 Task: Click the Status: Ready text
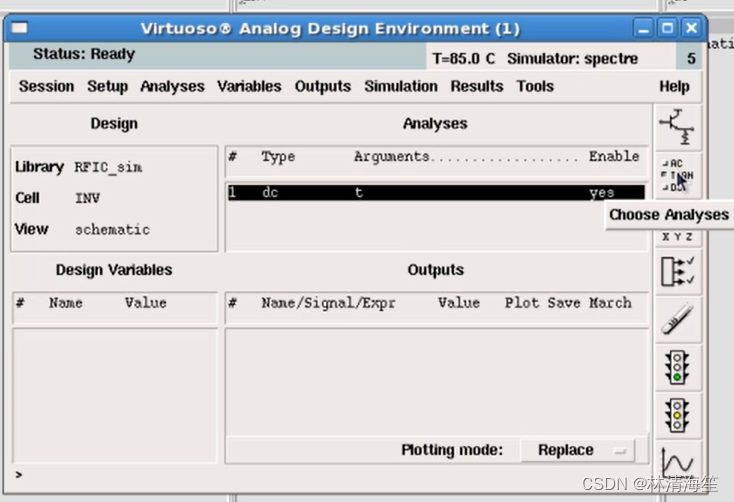(84, 54)
